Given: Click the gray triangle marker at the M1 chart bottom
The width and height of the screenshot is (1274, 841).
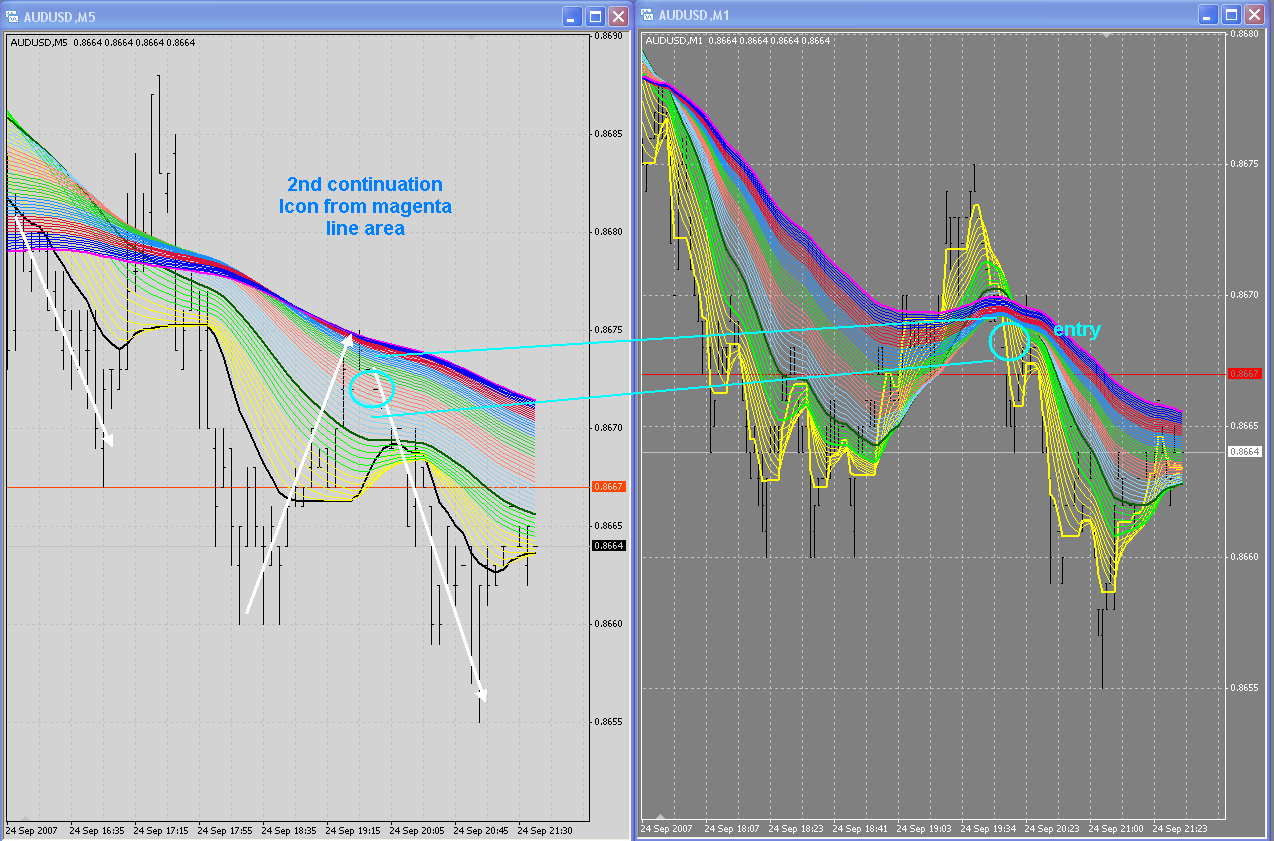Looking at the screenshot, I should point(659,818).
